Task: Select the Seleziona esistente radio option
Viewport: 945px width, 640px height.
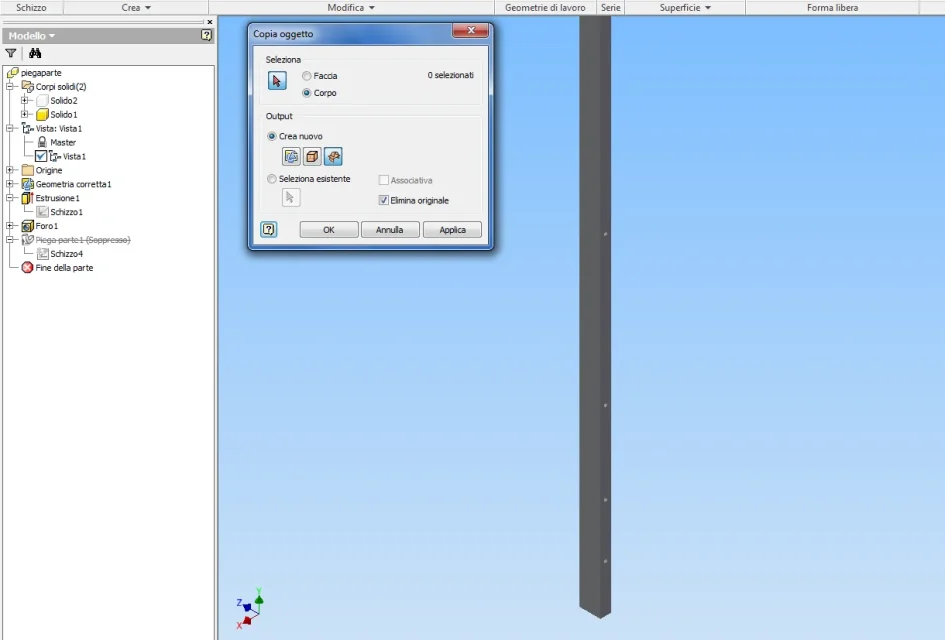Action: tap(272, 179)
